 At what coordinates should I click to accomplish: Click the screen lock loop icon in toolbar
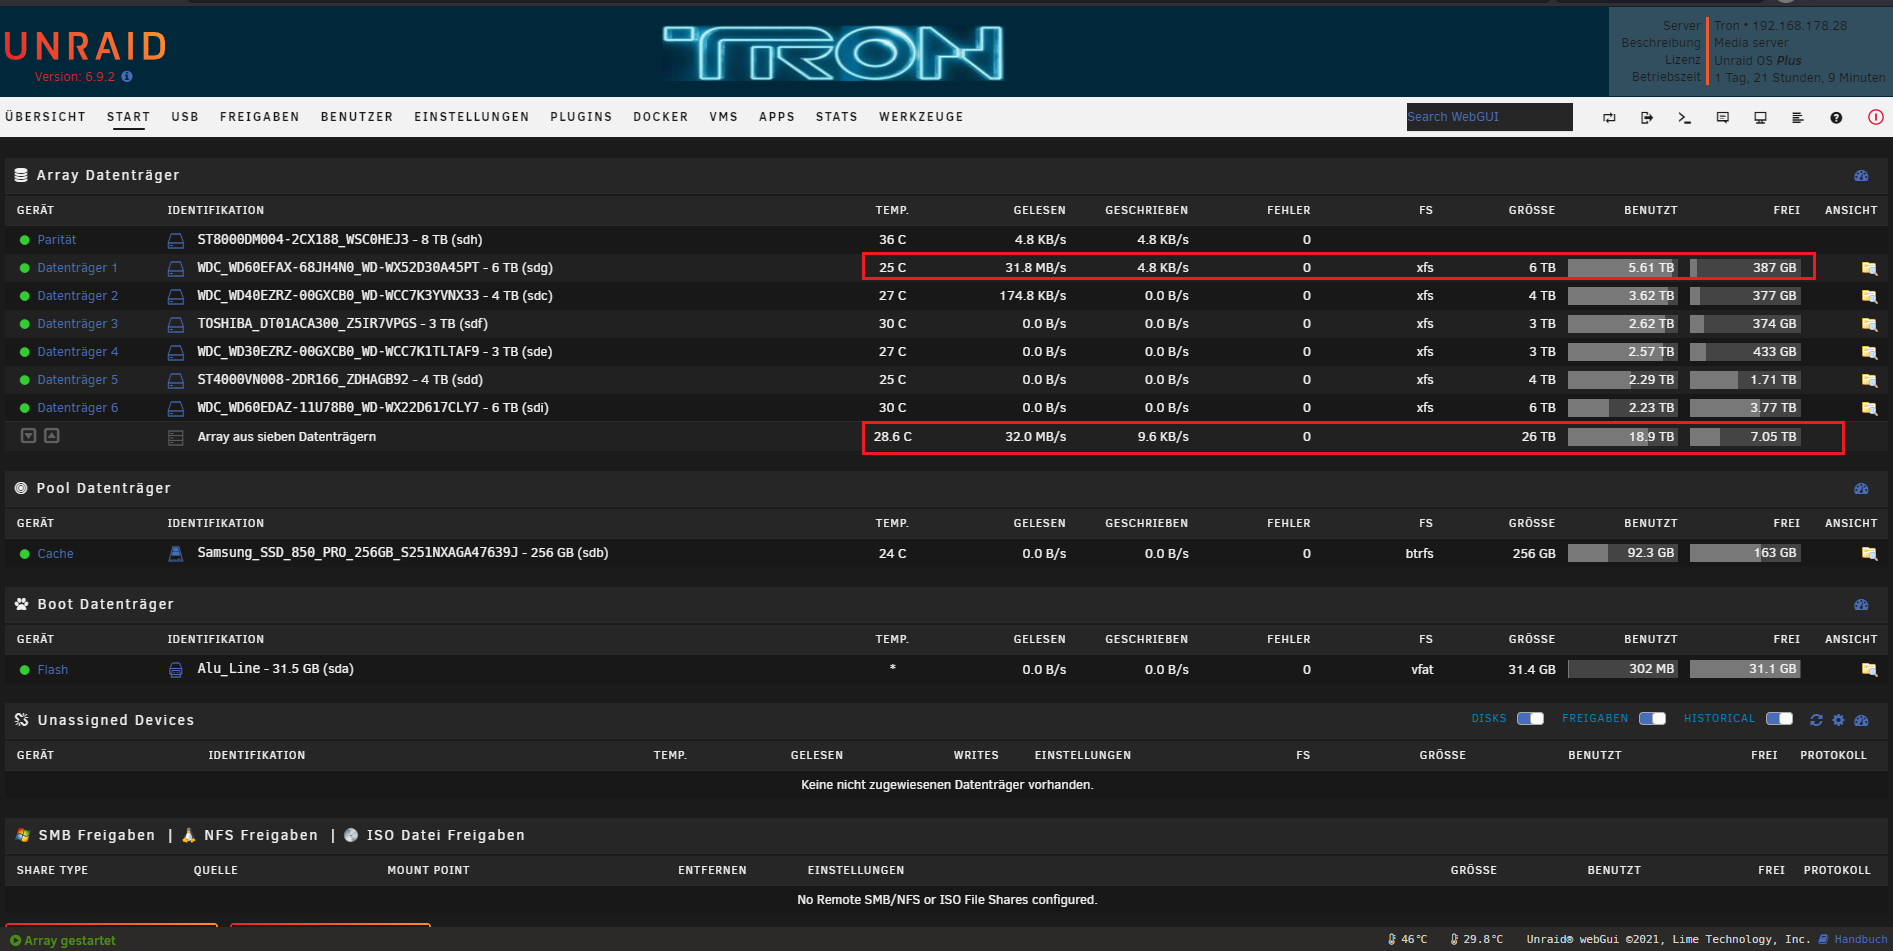(x=1609, y=118)
